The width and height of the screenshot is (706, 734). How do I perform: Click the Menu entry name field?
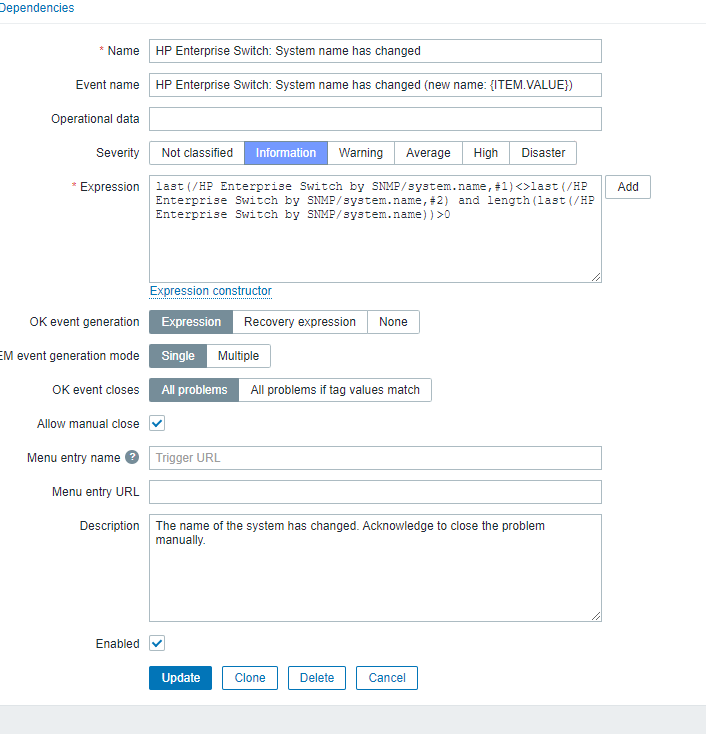[x=375, y=458]
